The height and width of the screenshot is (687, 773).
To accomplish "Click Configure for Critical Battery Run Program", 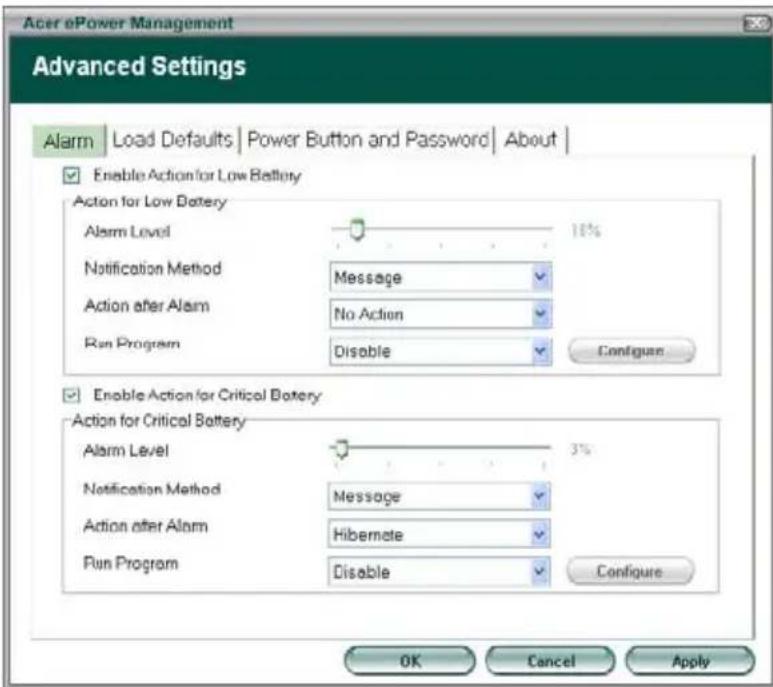I will 630,571.
